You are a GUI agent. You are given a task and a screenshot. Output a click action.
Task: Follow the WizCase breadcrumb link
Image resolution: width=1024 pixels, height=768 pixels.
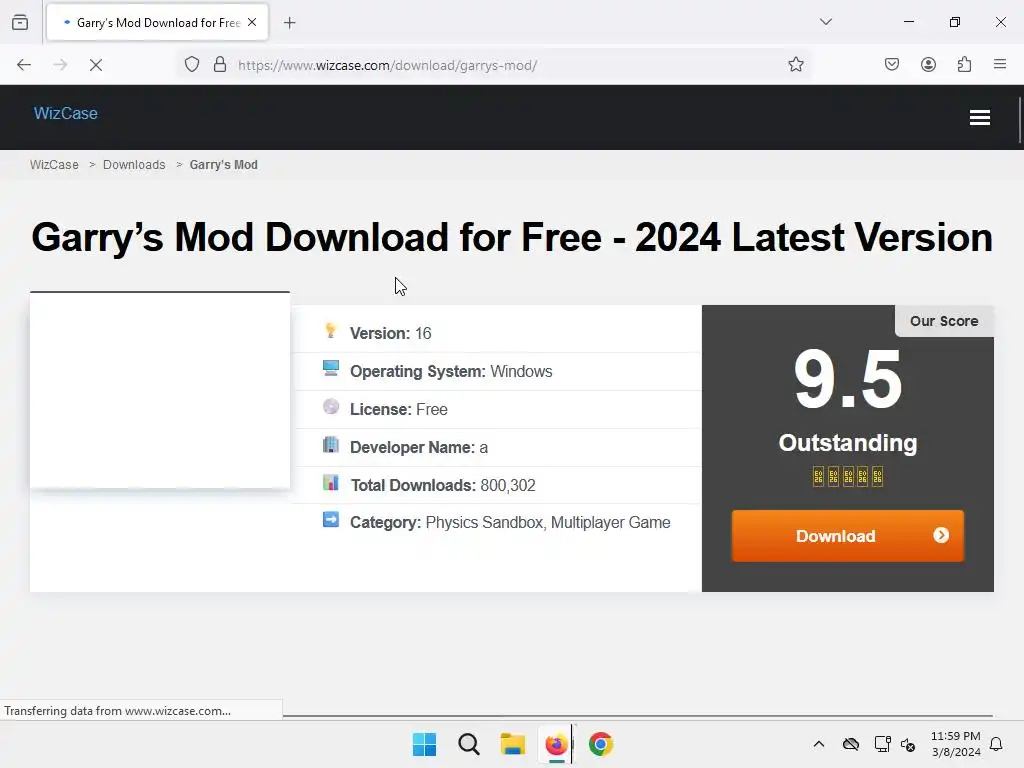click(x=54, y=165)
